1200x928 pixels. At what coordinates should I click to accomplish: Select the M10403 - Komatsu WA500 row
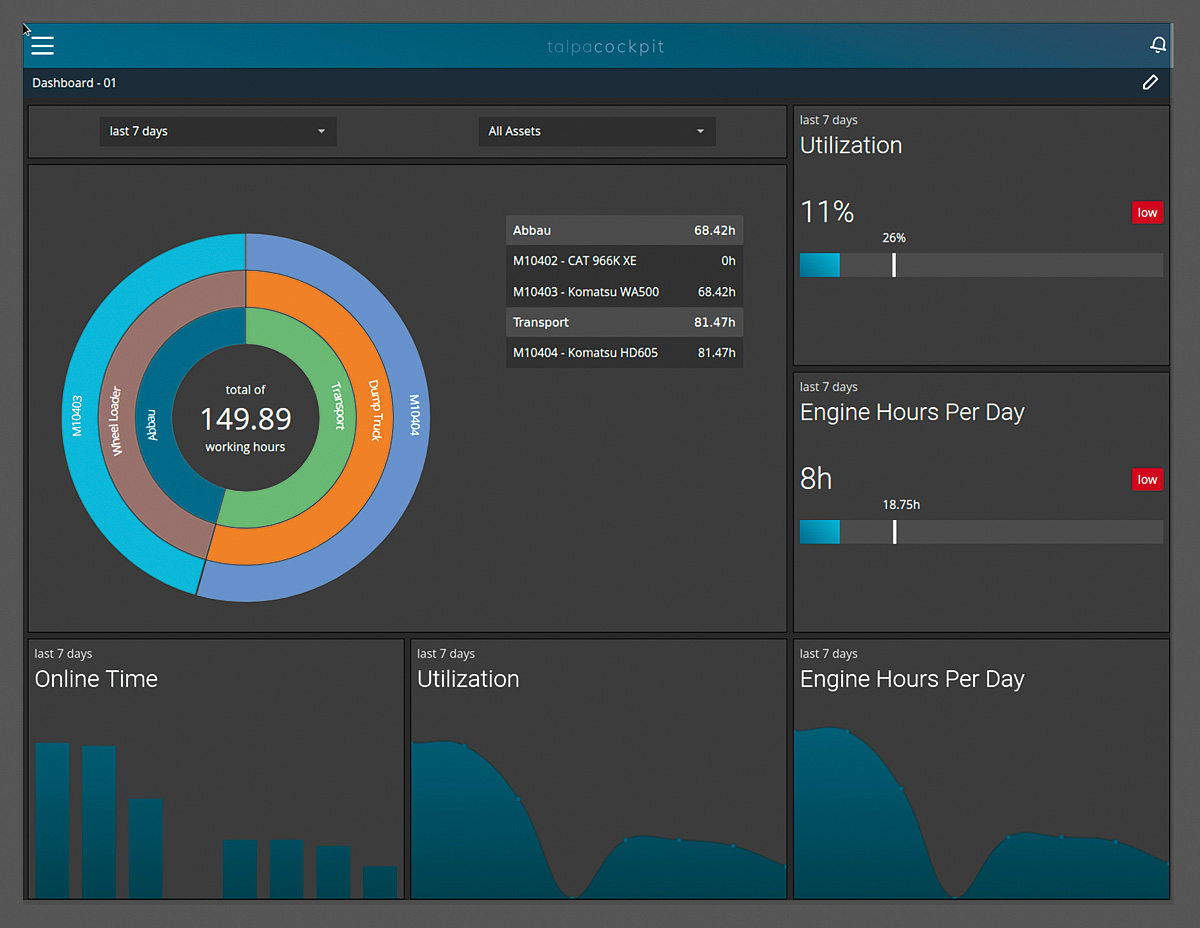pos(624,292)
